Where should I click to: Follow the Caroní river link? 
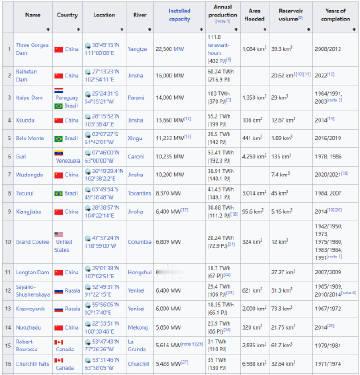pos(136,156)
